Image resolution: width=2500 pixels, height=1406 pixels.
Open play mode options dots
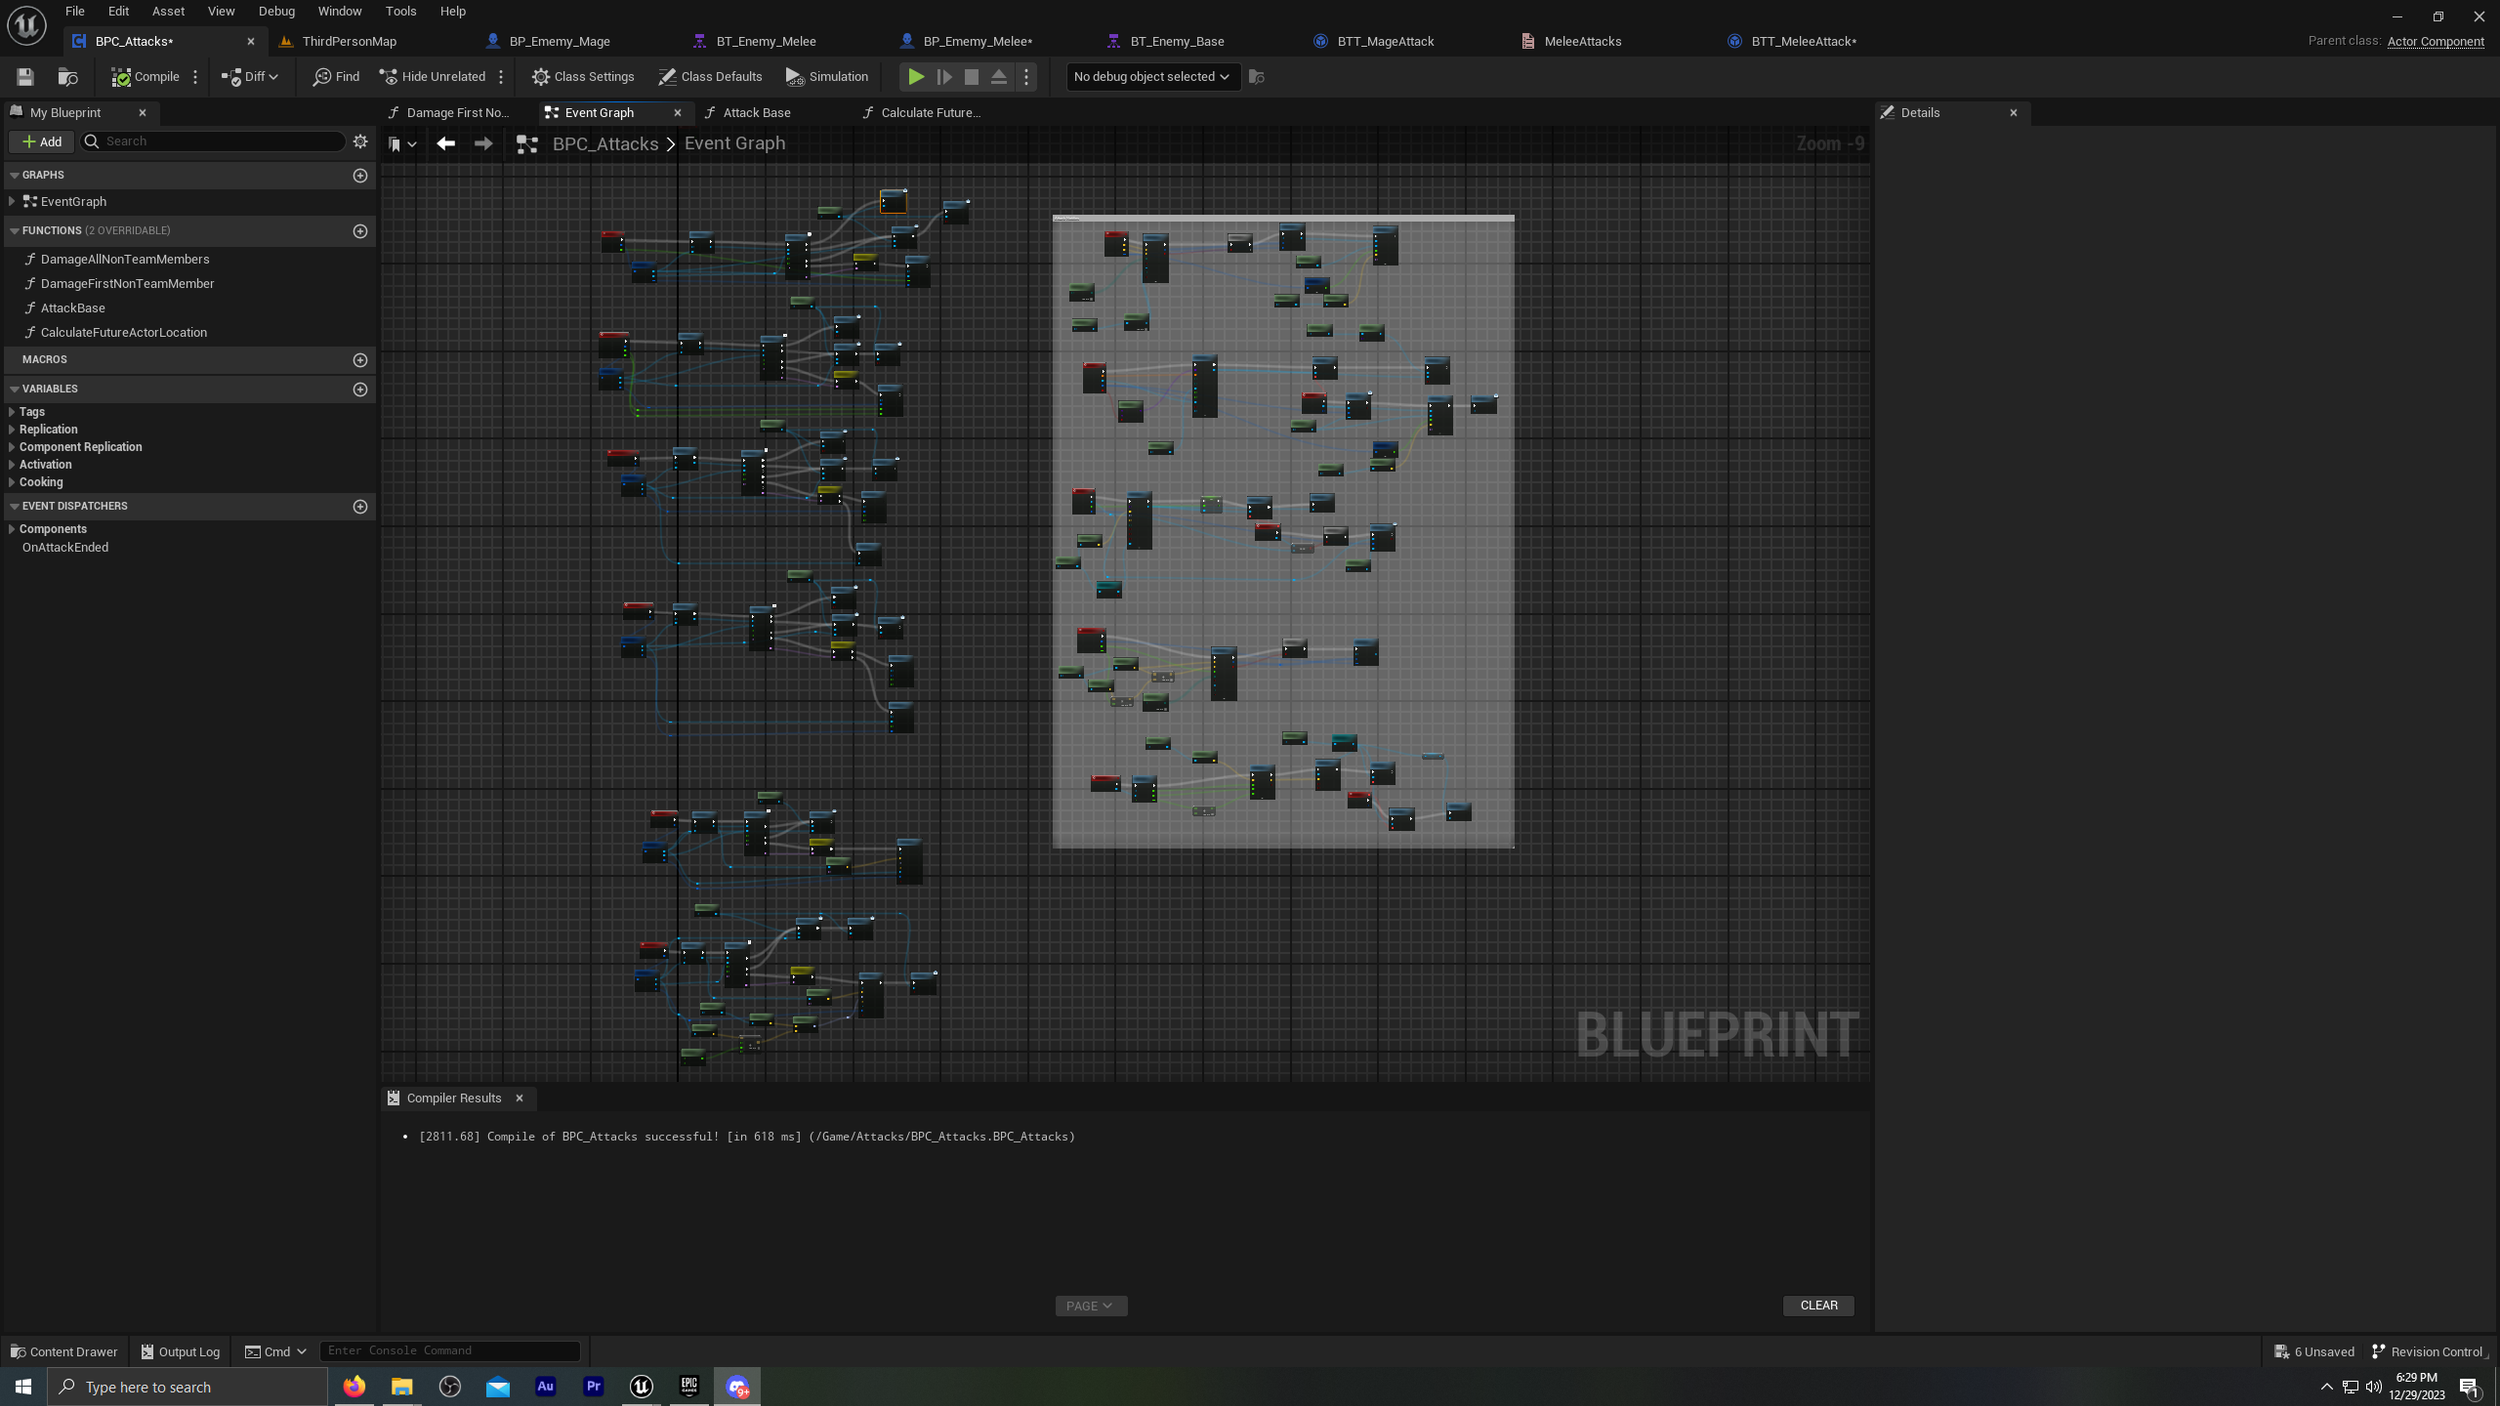[1026, 77]
